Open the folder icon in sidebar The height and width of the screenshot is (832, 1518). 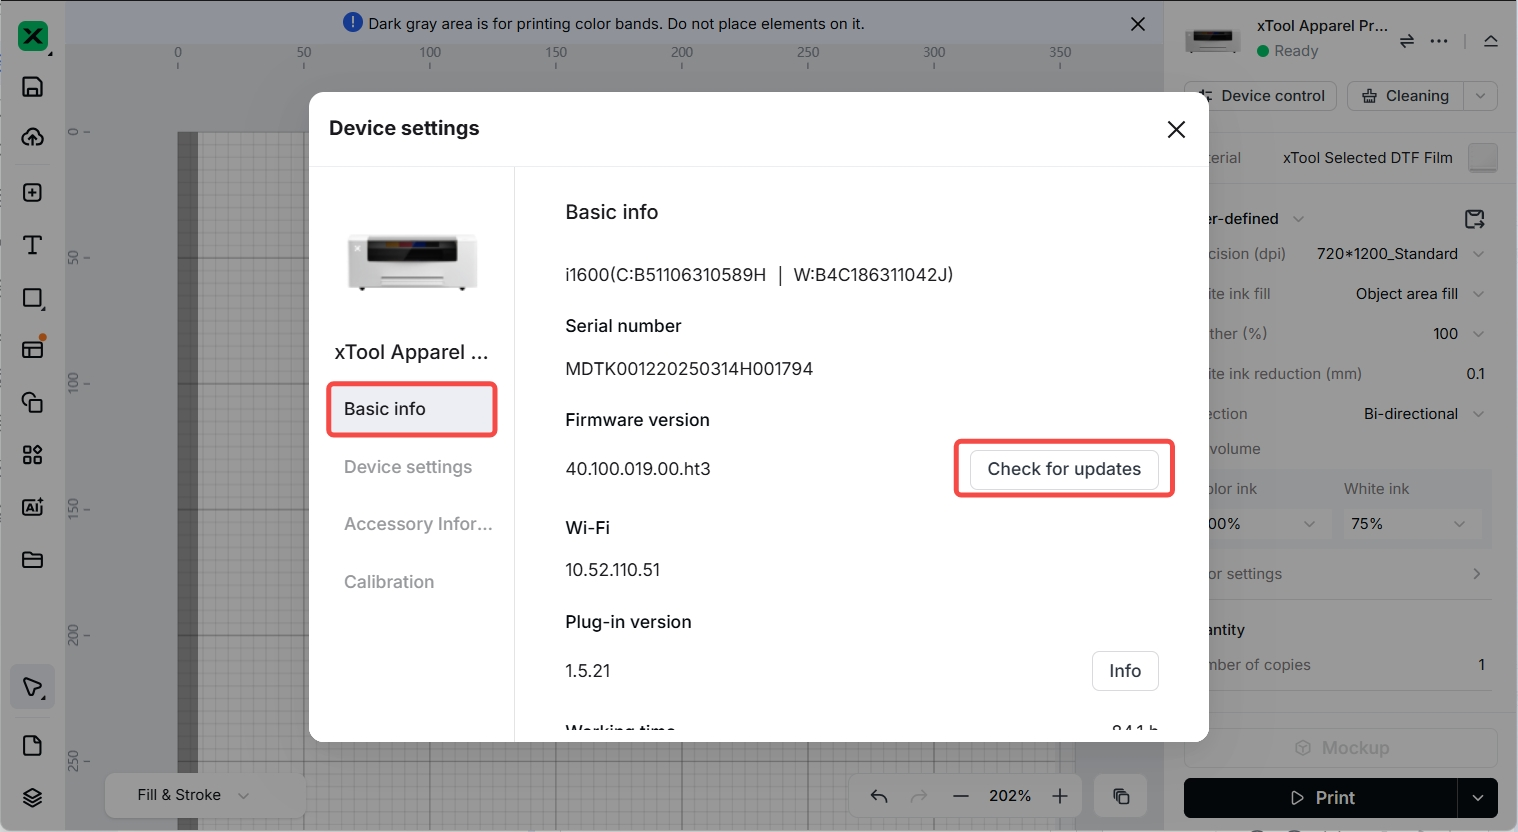click(x=33, y=560)
